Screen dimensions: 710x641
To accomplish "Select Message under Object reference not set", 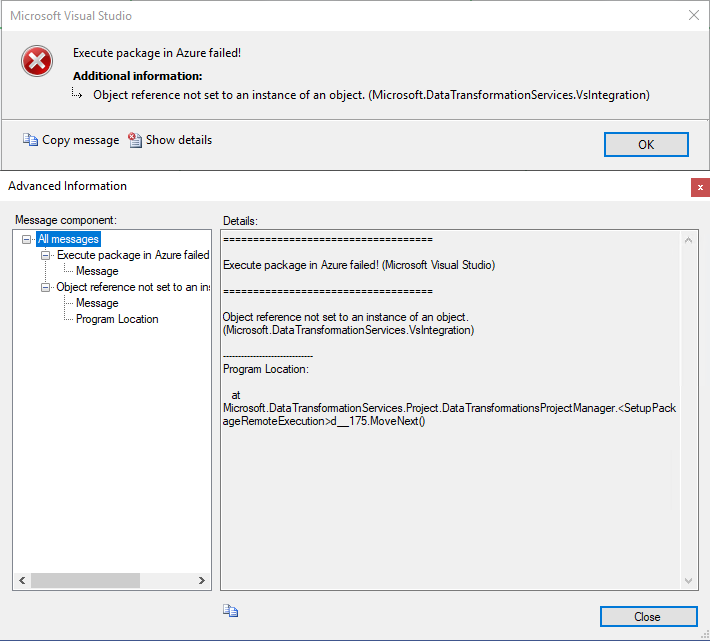I will click(x=97, y=303).
